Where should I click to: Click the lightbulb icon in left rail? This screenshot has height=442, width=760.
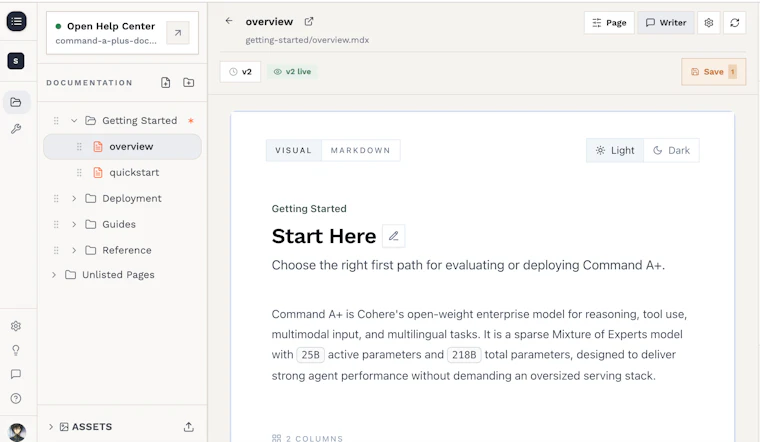click(x=16, y=350)
